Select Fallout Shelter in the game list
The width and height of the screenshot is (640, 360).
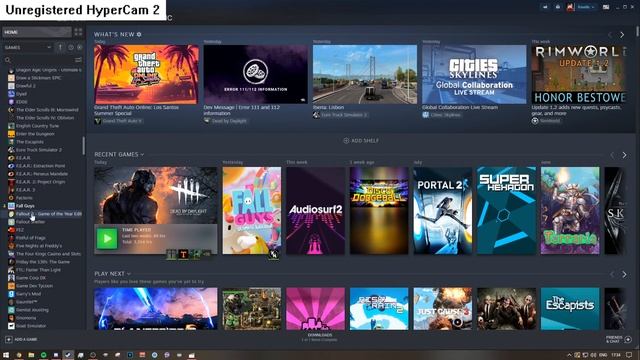(31, 222)
